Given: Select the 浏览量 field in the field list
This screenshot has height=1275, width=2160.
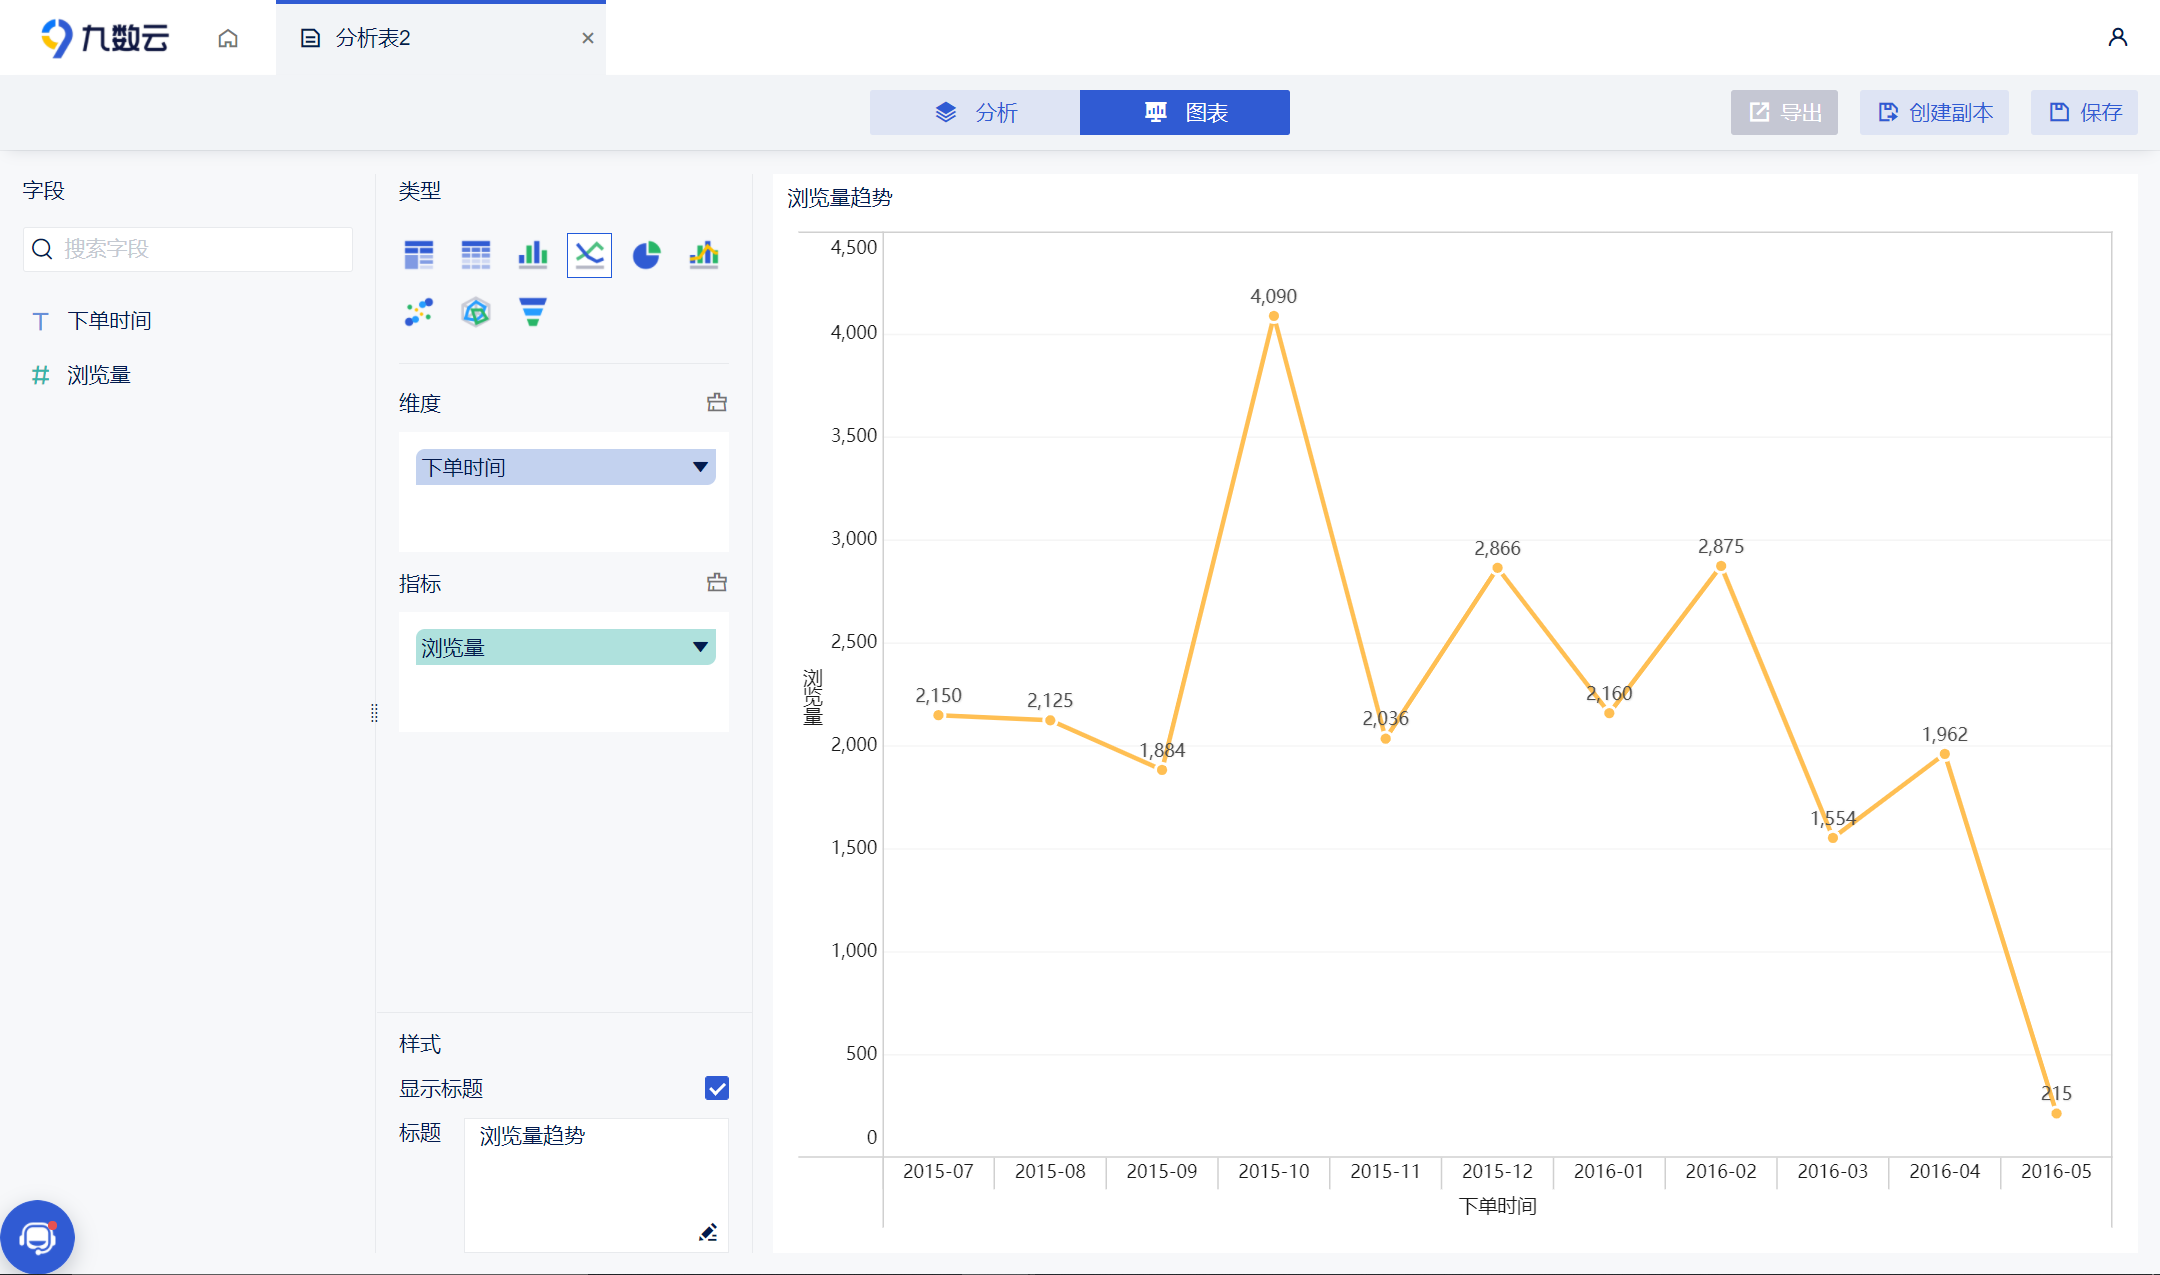Looking at the screenshot, I should coord(98,375).
